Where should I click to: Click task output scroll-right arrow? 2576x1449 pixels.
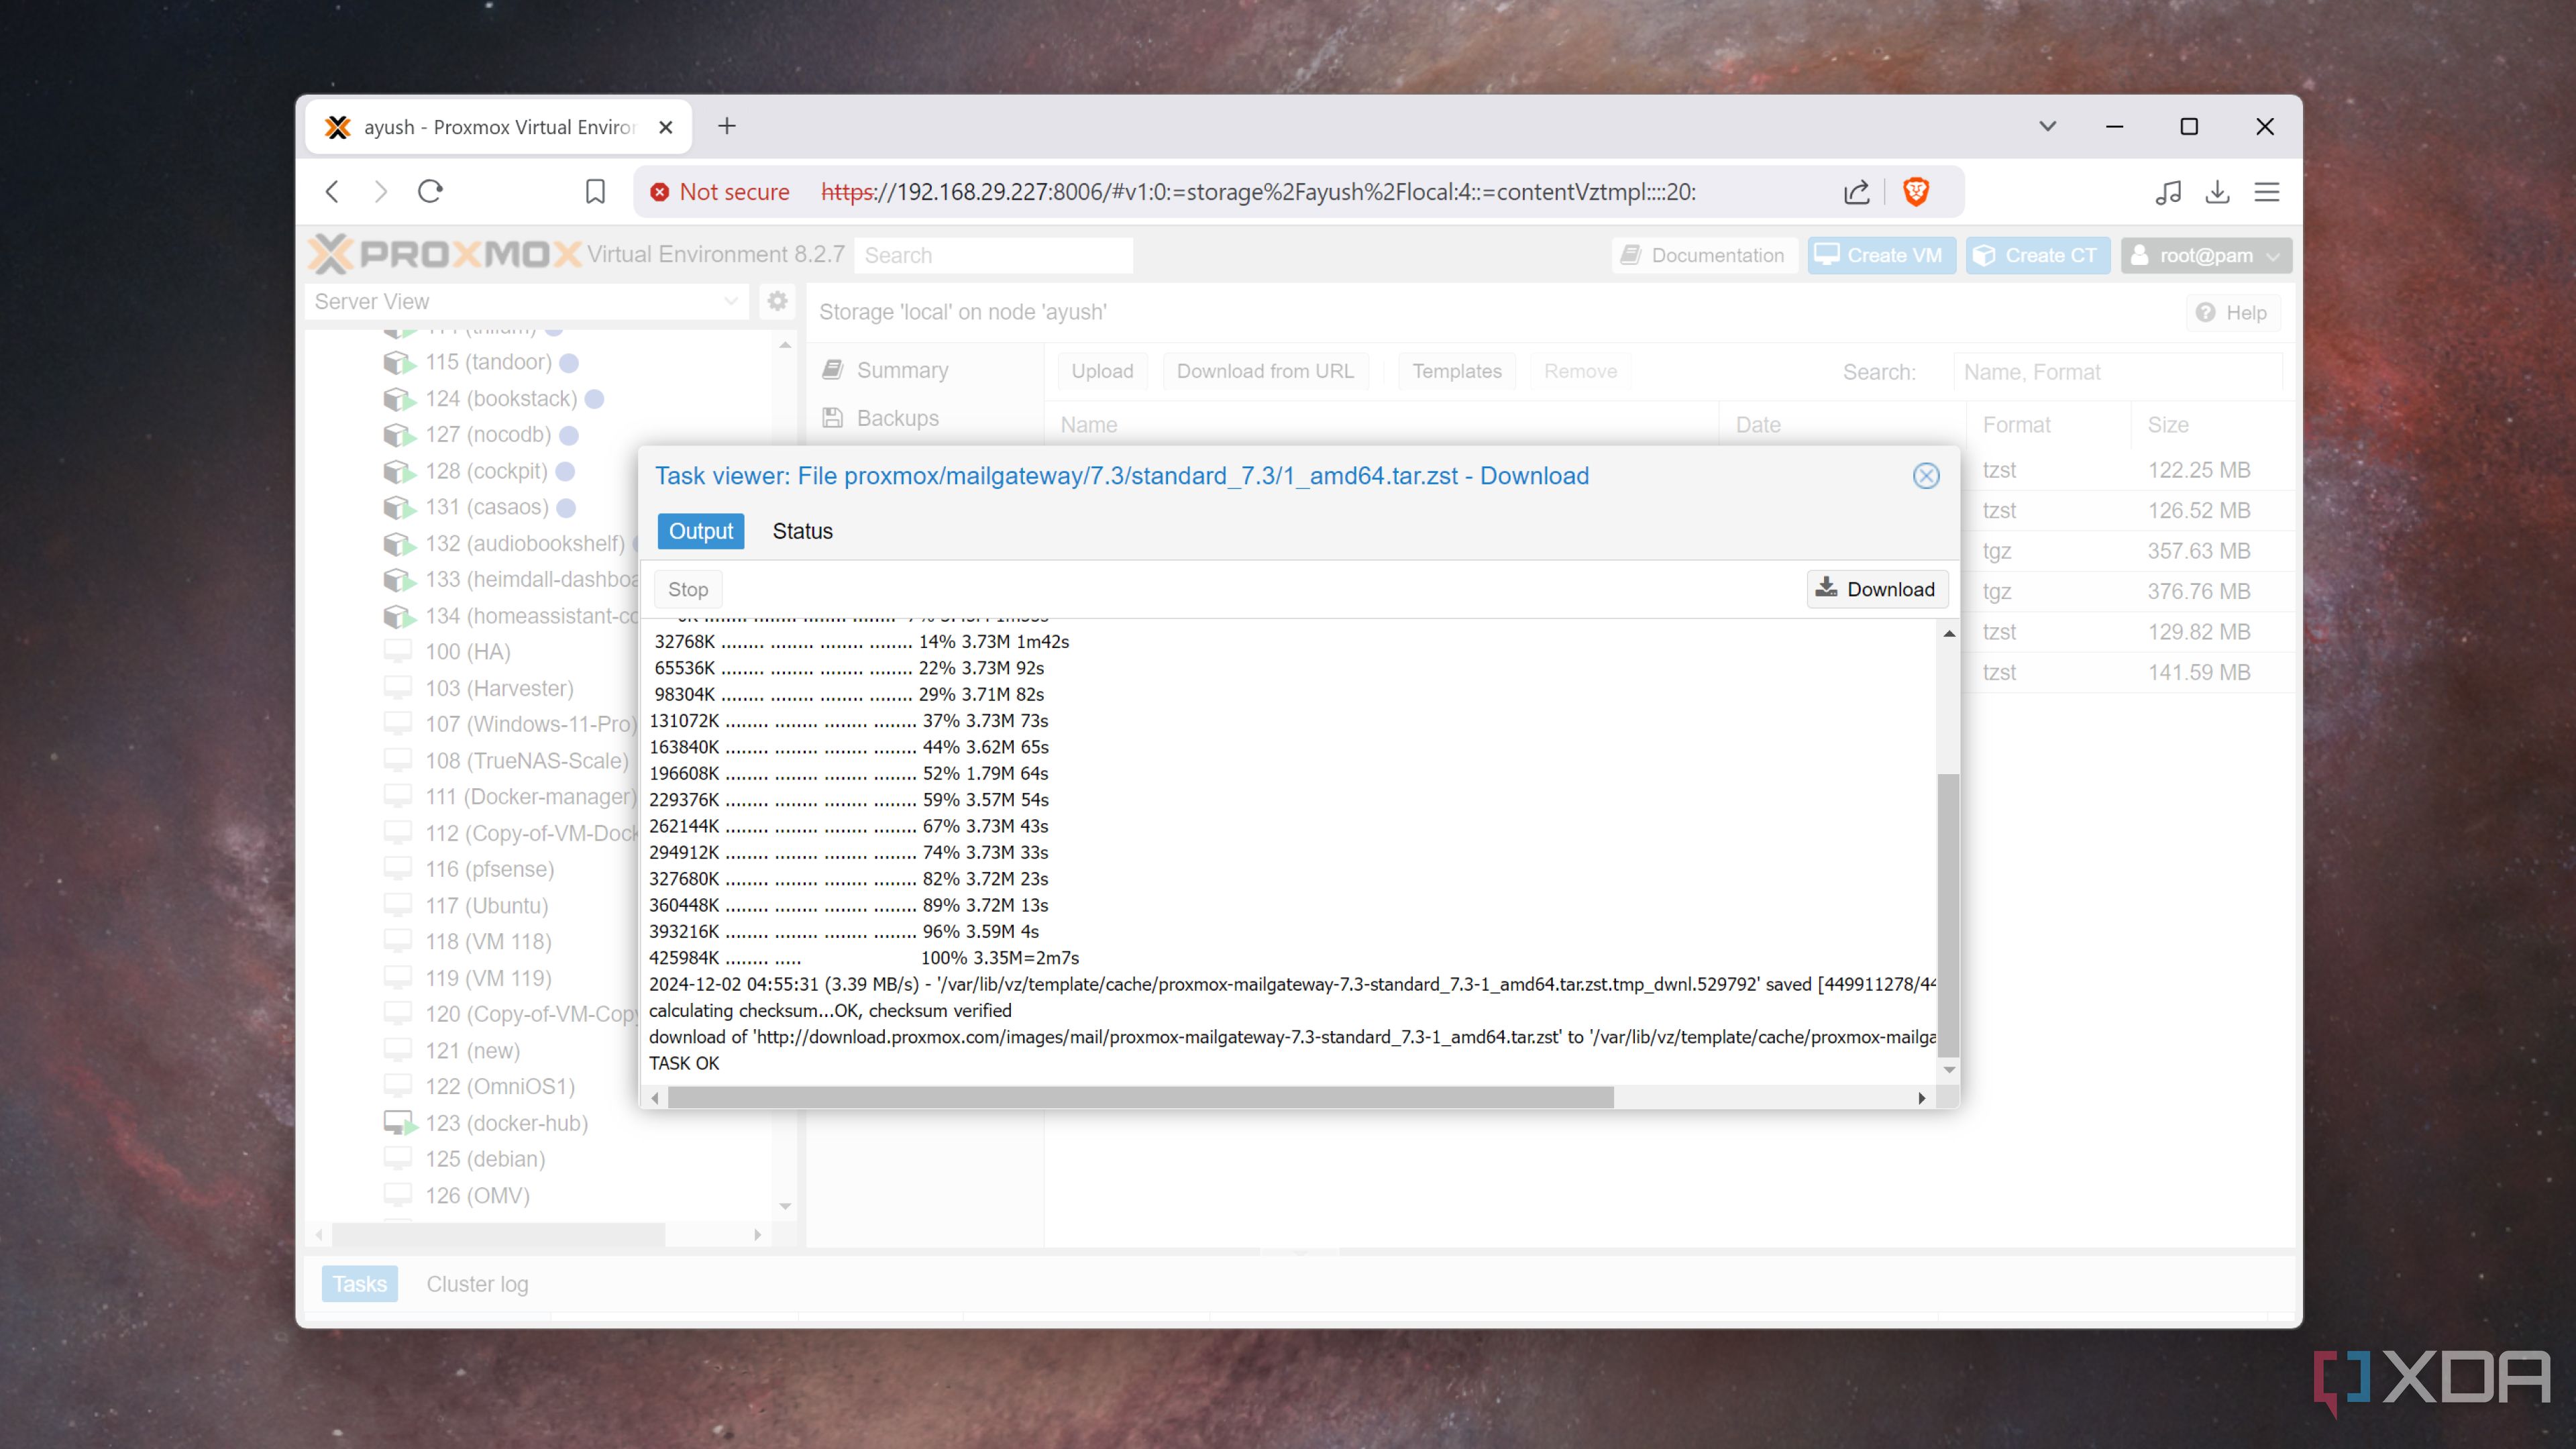[1921, 1098]
